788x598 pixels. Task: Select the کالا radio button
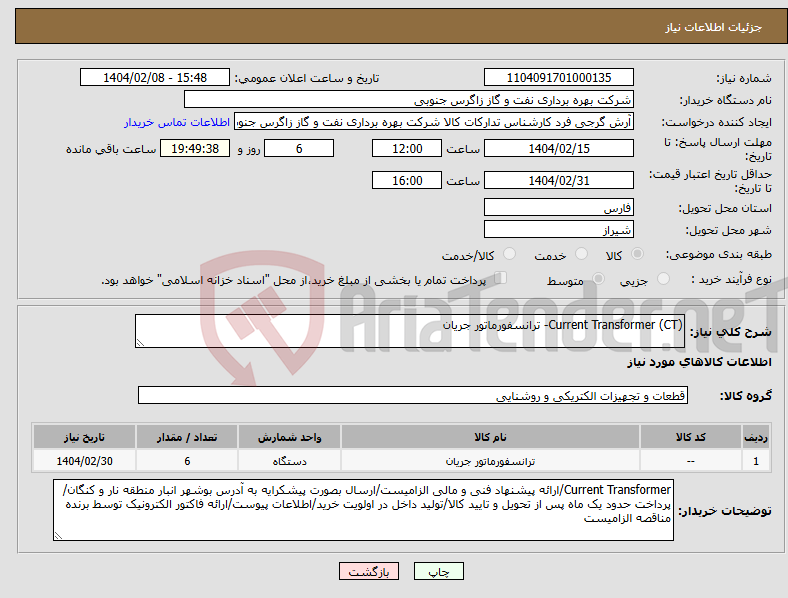[x=637, y=254]
